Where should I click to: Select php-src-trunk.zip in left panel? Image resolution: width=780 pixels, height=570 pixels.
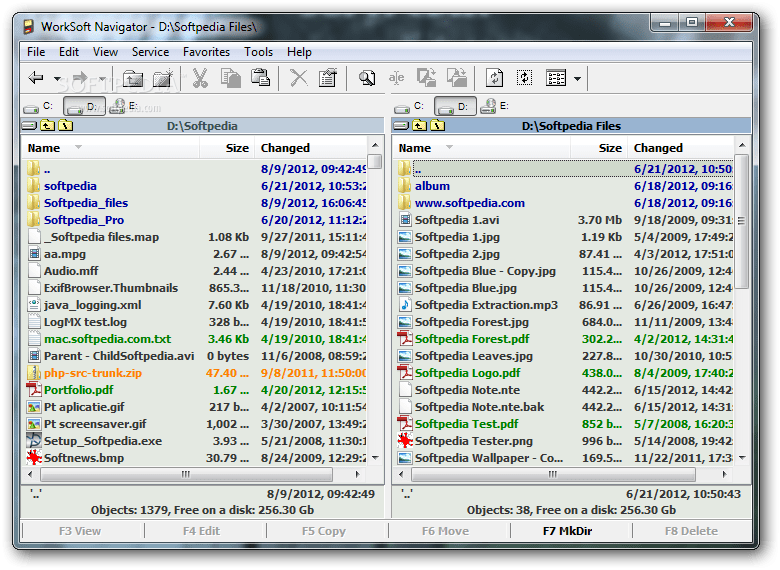coord(93,373)
